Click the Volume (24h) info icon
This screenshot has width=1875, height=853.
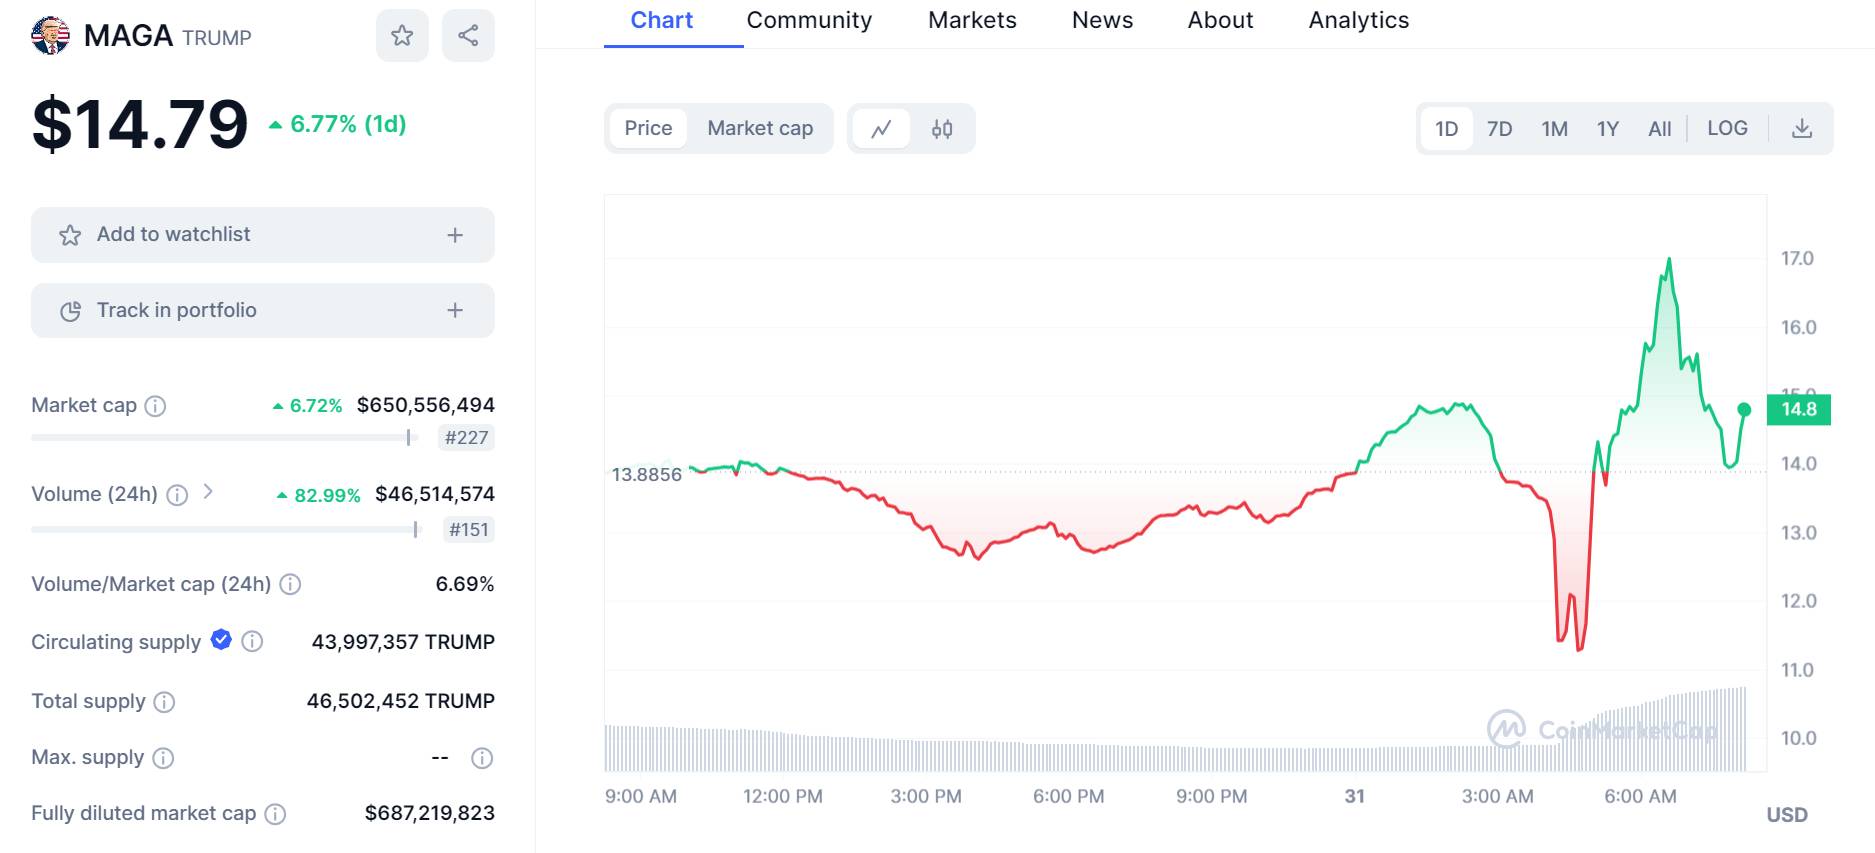pyautogui.click(x=177, y=495)
